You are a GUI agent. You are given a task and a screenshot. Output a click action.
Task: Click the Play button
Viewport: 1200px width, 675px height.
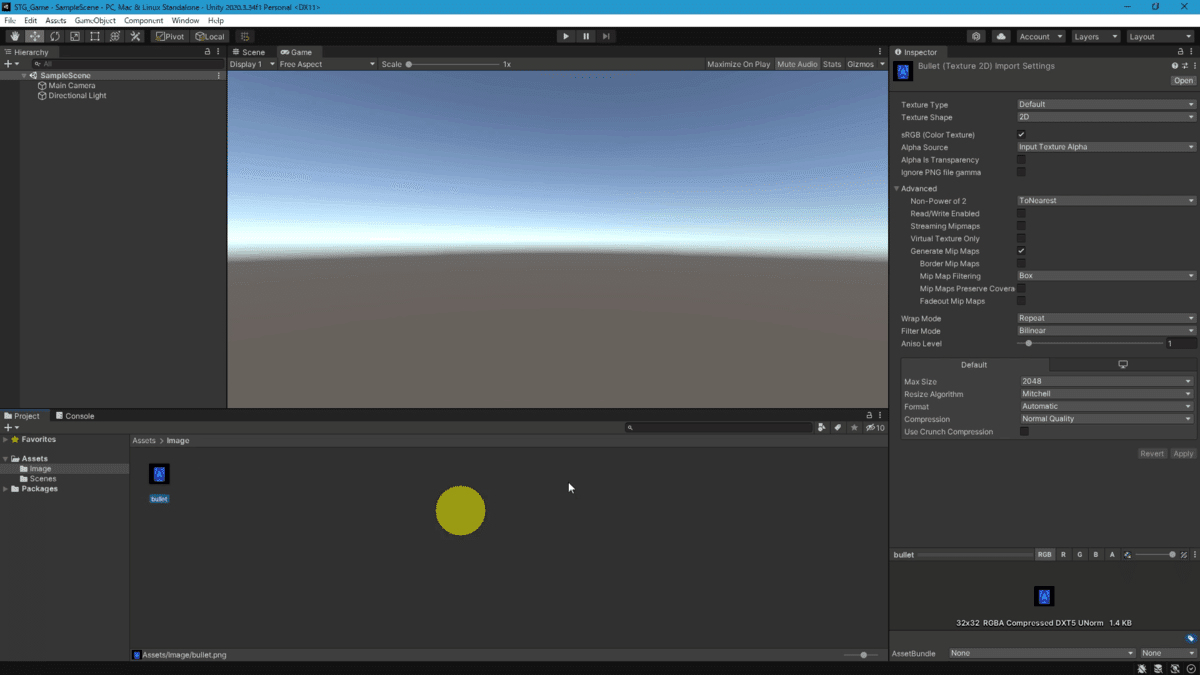tap(566, 36)
